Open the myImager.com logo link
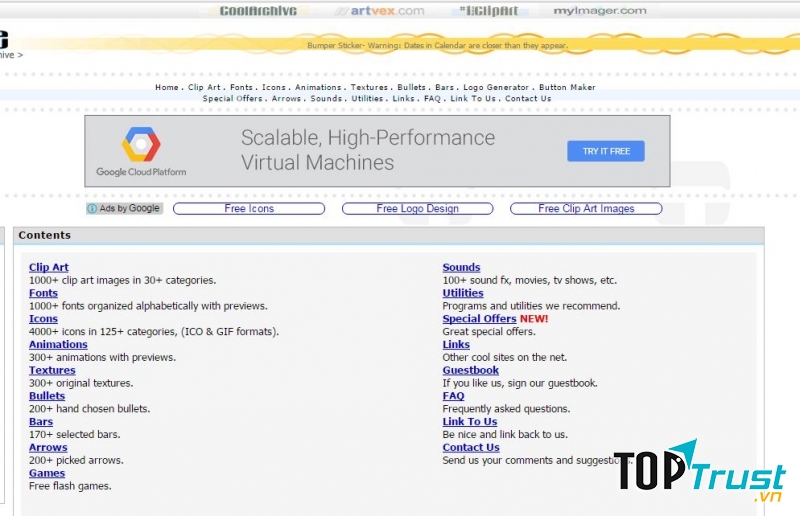Screen dimensions: 800x516 (x=600, y=11)
